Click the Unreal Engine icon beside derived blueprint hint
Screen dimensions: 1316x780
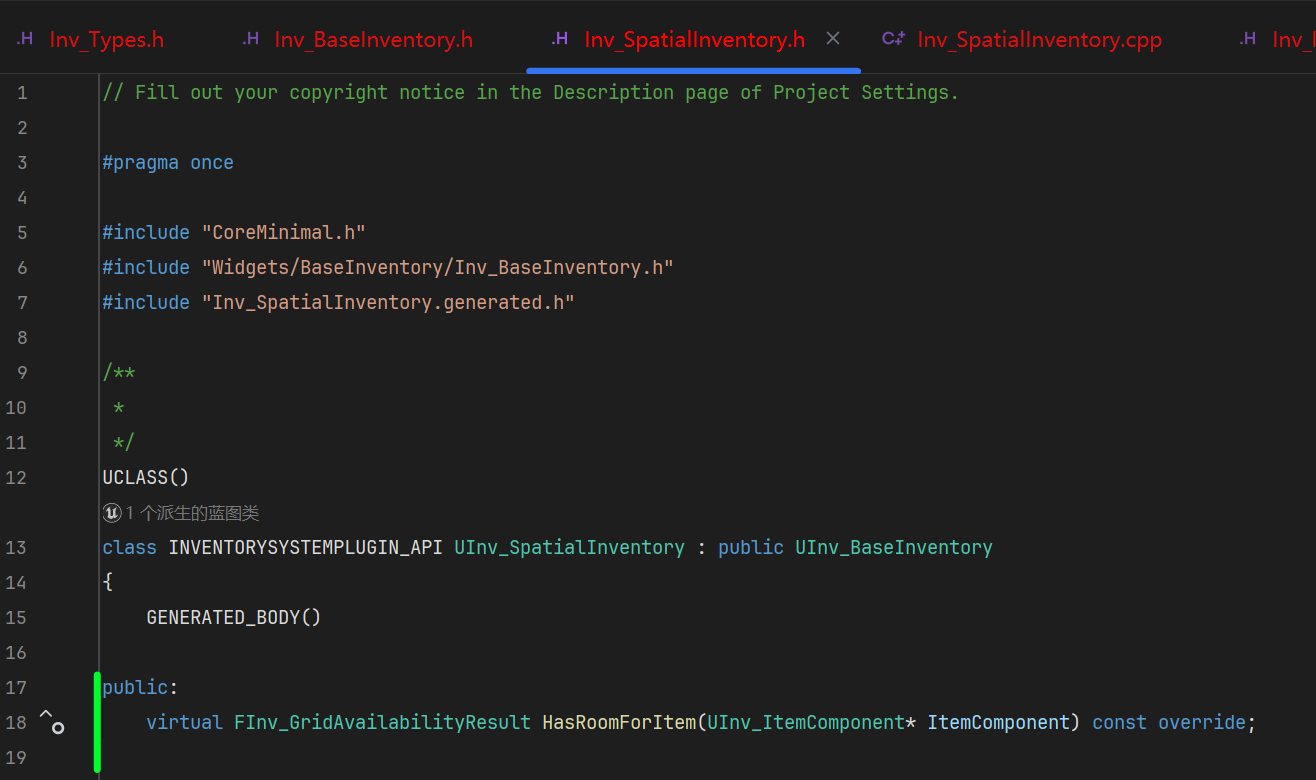click(111, 513)
